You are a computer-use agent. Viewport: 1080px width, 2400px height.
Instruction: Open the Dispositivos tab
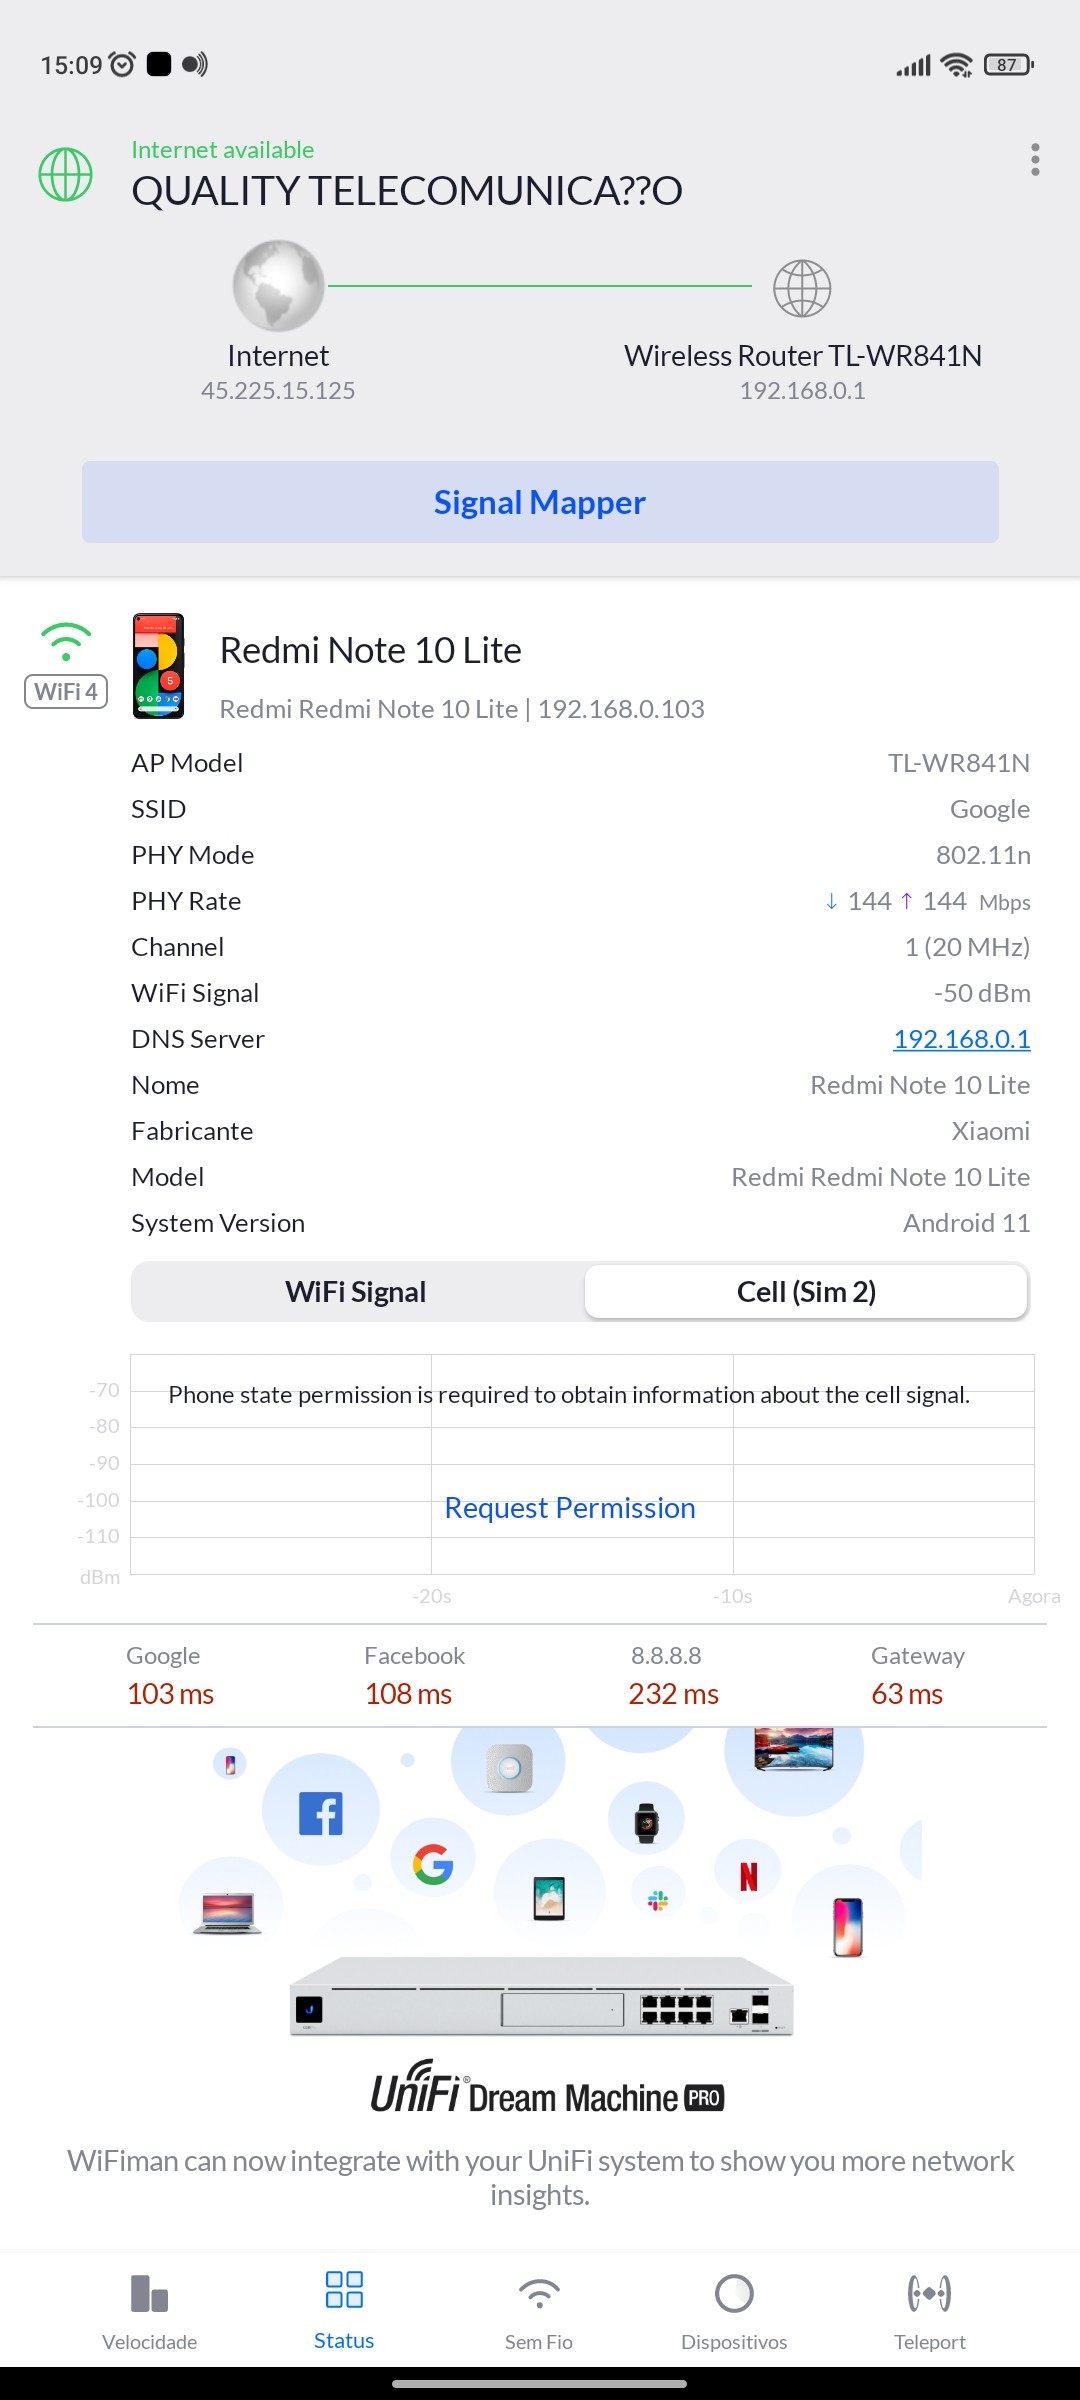[x=734, y=2311]
